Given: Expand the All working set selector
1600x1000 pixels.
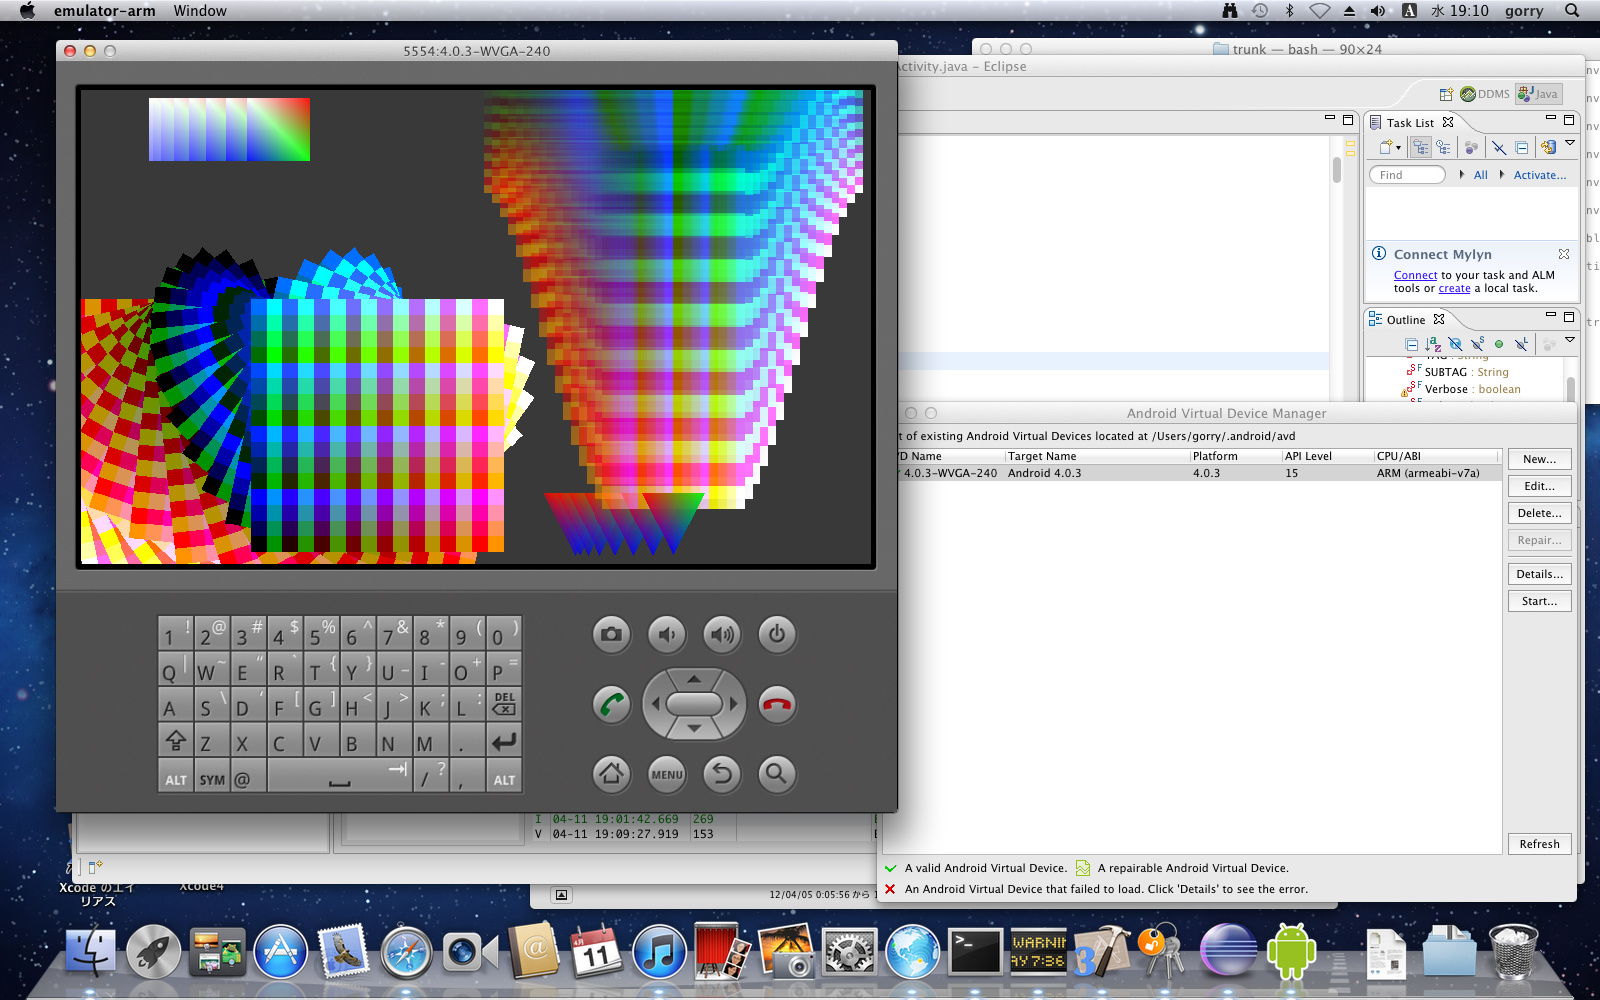Looking at the screenshot, I should coord(1462,175).
